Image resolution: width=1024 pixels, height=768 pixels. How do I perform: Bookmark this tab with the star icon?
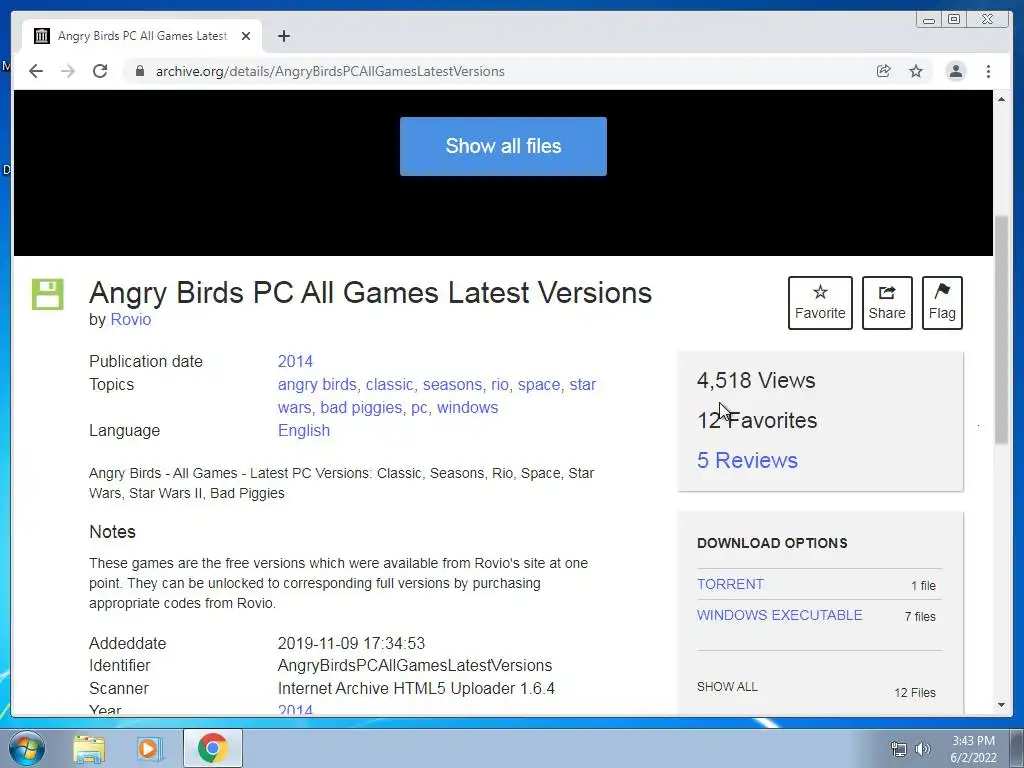tap(916, 71)
